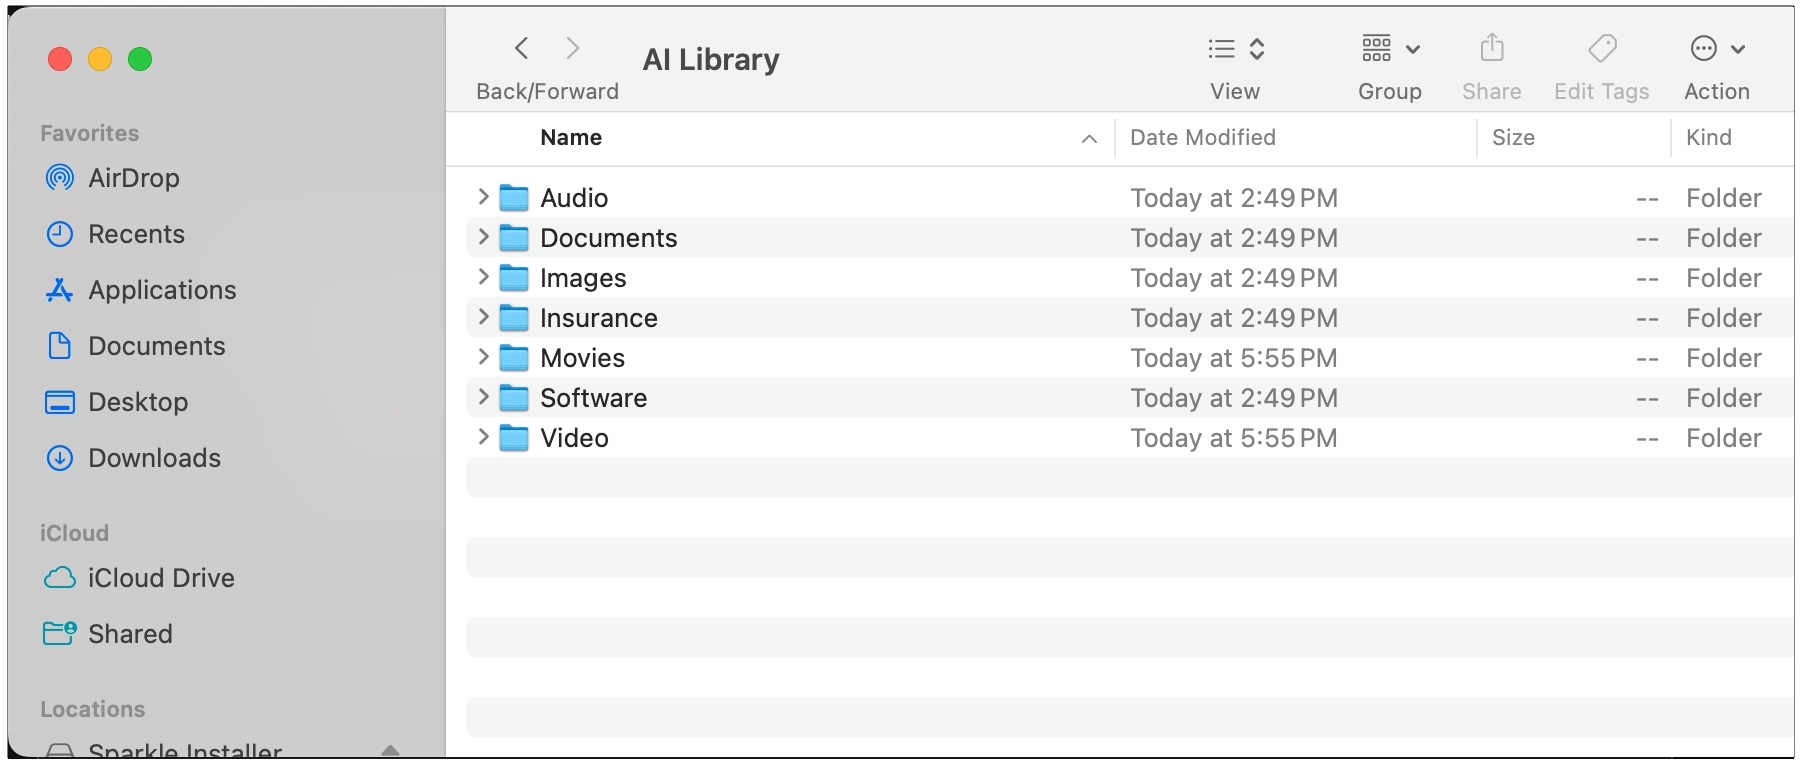Open the Group options dropdown
This screenshot has width=1802, height=766.
coord(1389,49)
